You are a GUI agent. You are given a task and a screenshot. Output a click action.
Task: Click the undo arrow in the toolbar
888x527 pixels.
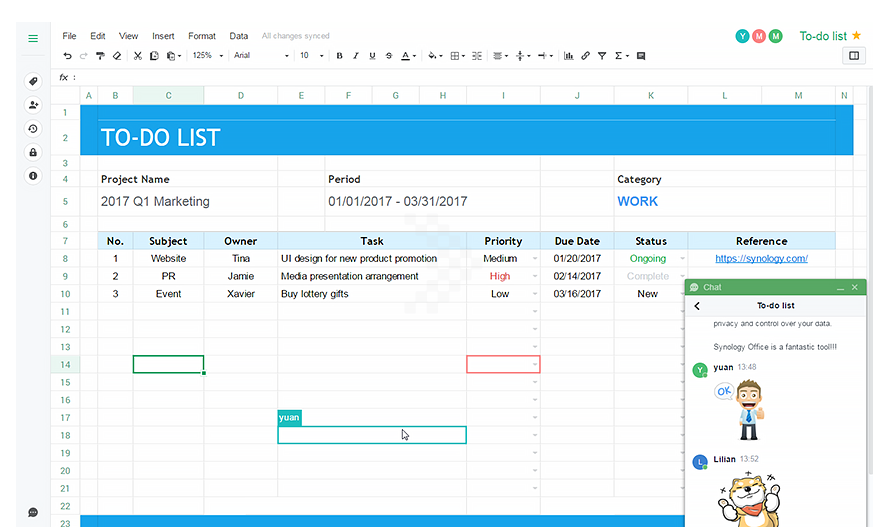(x=67, y=56)
